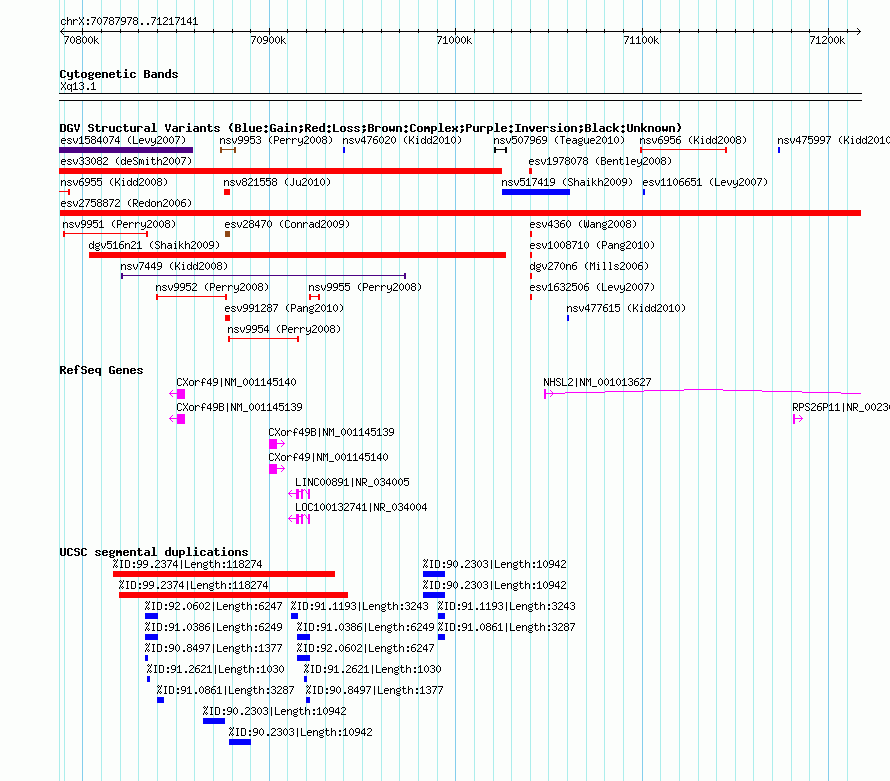Select nsv9952 (Perry2008) variant label
This screenshot has width=890, height=781.
click(212, 287)
